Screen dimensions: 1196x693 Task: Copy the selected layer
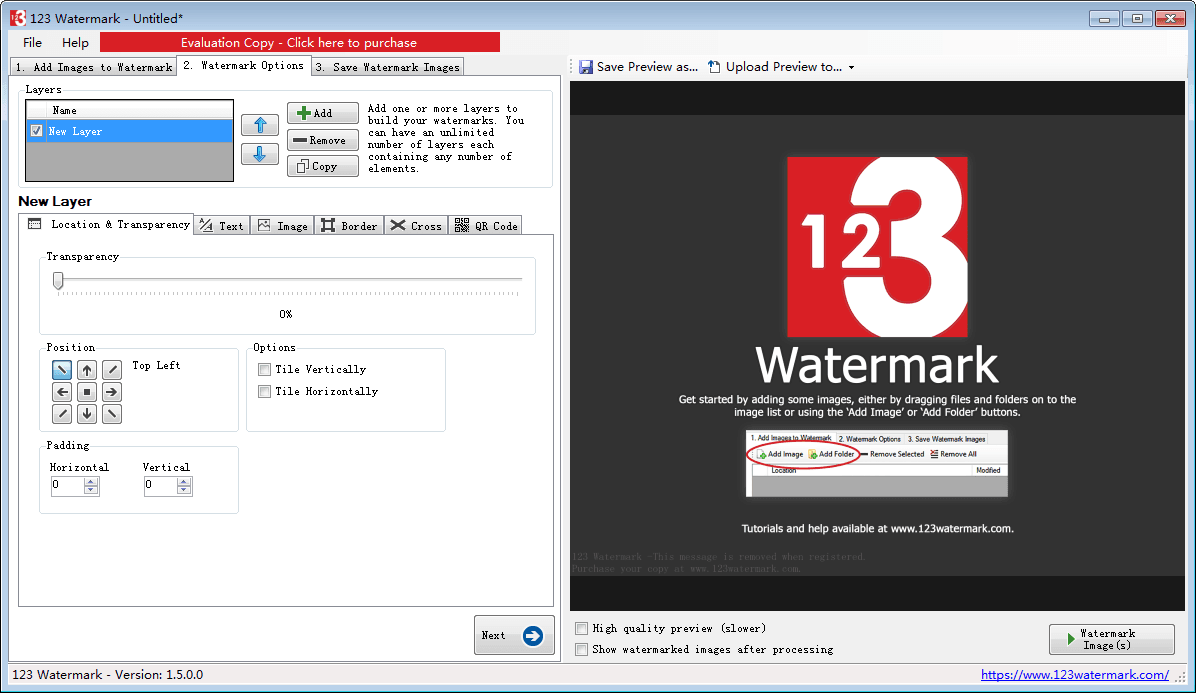point(323,166)
